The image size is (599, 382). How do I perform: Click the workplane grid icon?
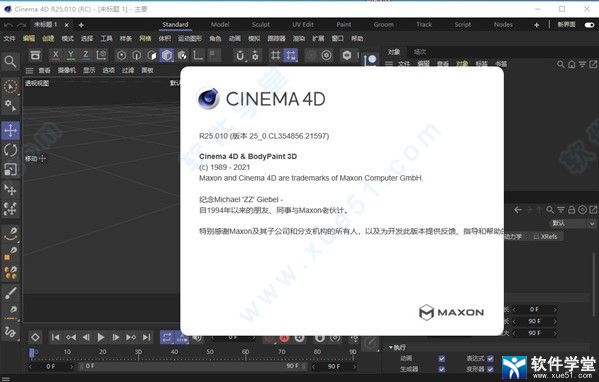[275, 55]
